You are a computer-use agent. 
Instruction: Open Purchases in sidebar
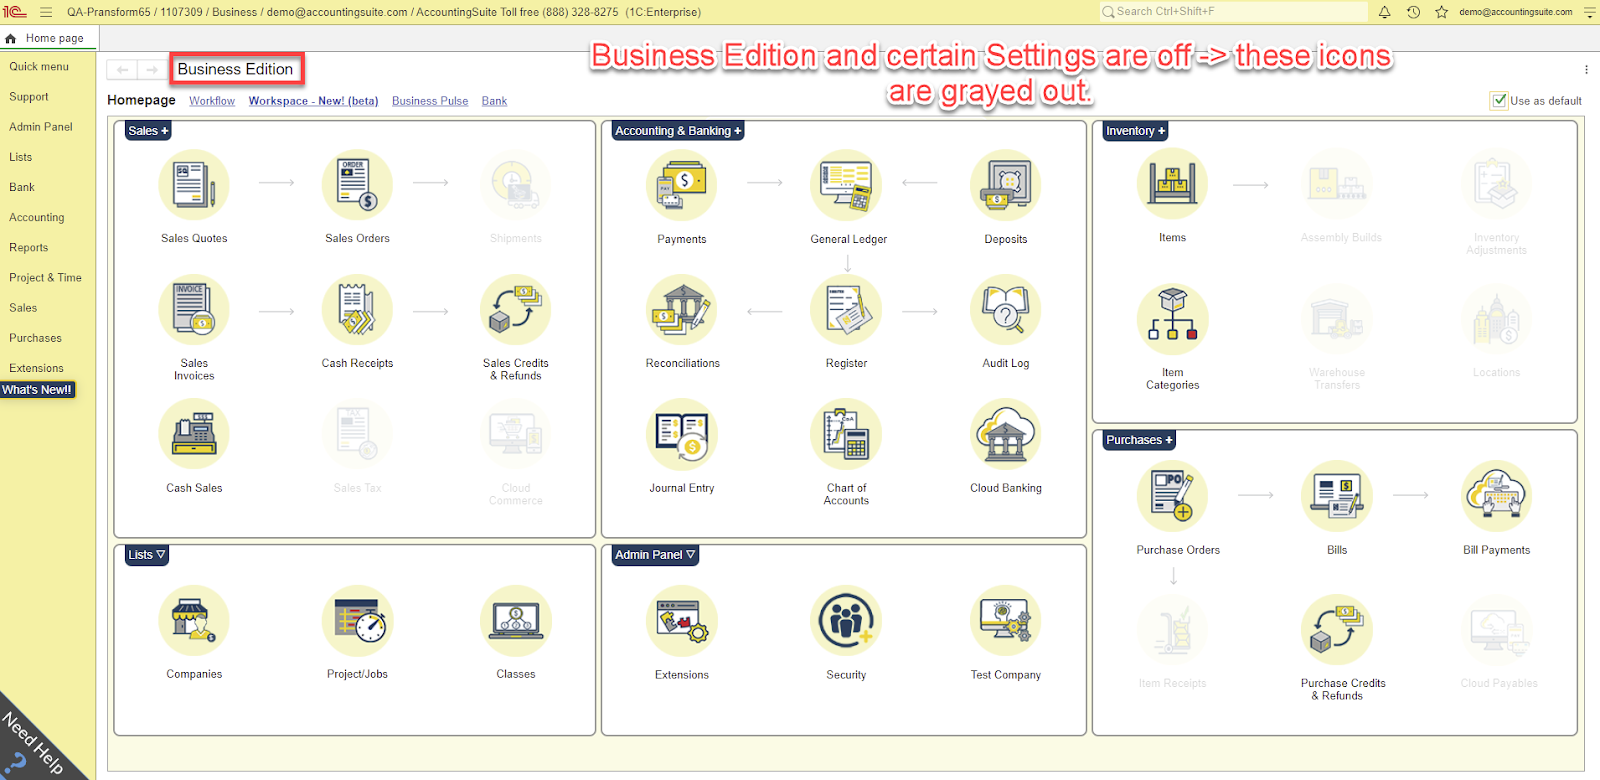tap(36, 338)
